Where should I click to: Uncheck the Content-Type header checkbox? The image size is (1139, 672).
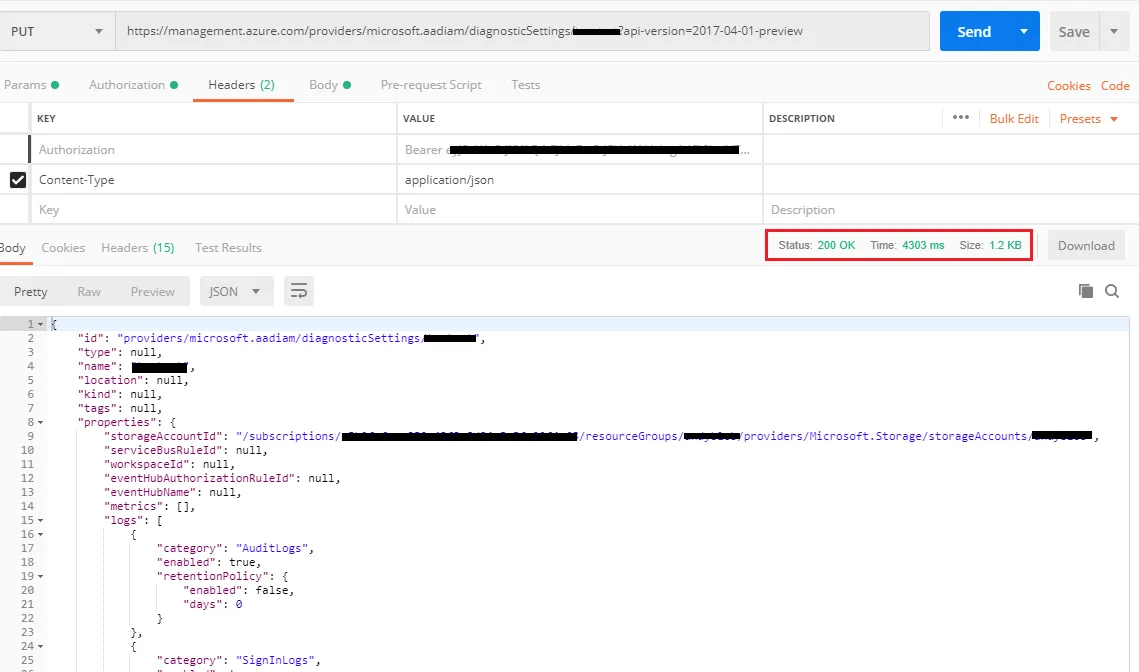(17, 179)
